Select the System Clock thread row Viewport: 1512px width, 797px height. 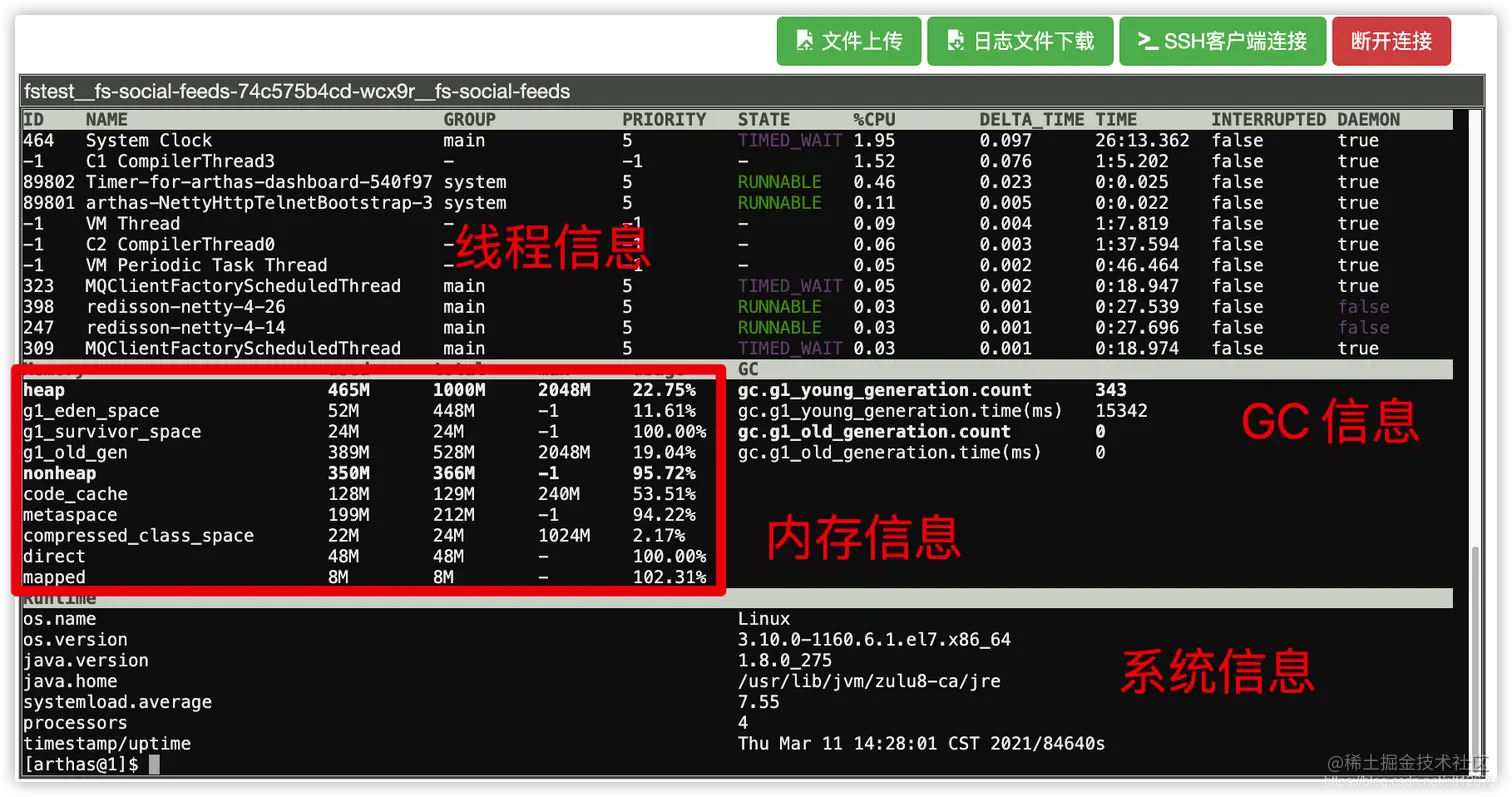tap(738, 141)
